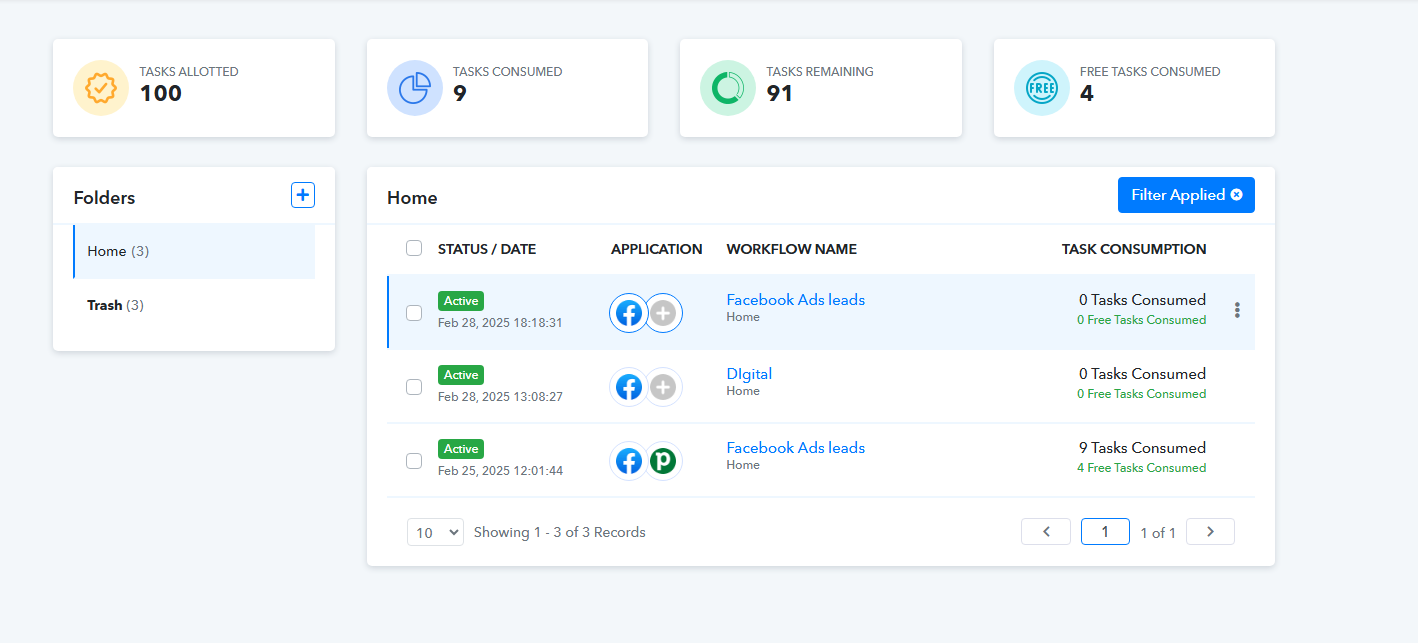Click the Tasks Consumed pie chart icon
Image resolution: width=1418 pixels, height=643 pixels.
click(415, 88)
